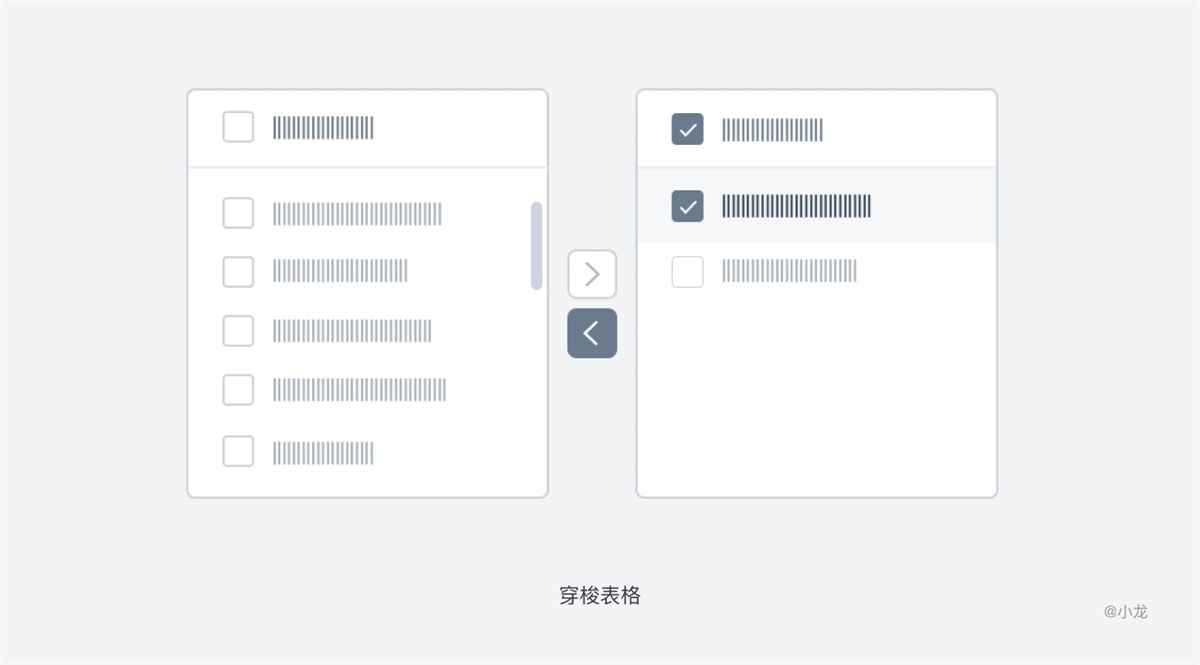Click the highlighted dark item label in right panel
This screenshot has height=665, width=1200.
[796, 206]
